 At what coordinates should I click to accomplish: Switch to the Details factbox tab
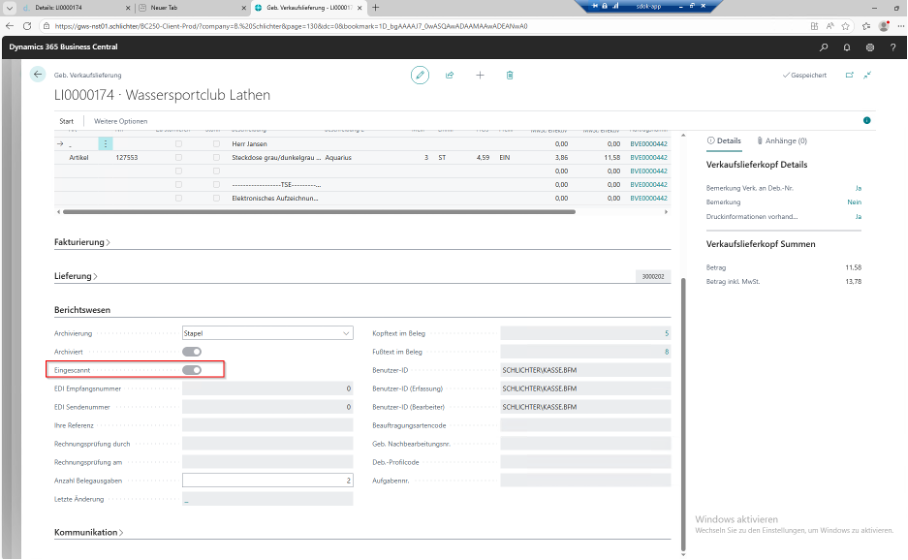[x=724, y=141]
